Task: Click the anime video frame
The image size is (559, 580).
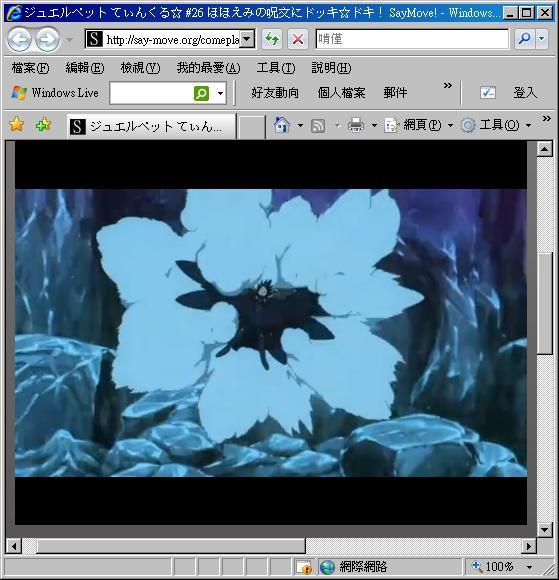Action: [x=271, y=333]
